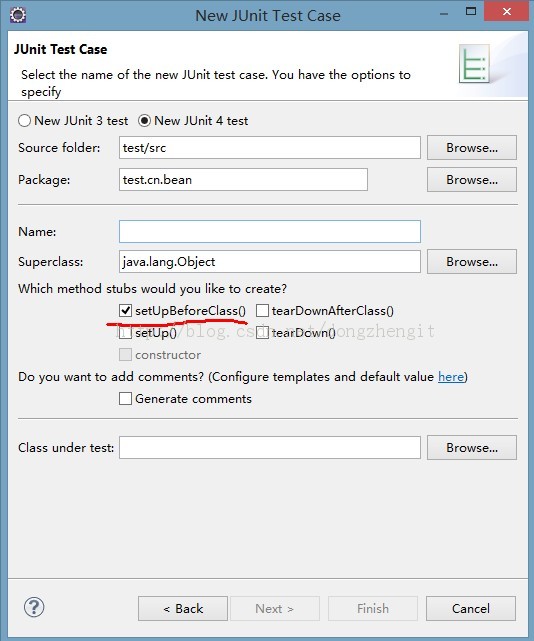Uncheck the setUpBeforeClass() checkbox
The image size is (534, 641).
tap(125, 311)
